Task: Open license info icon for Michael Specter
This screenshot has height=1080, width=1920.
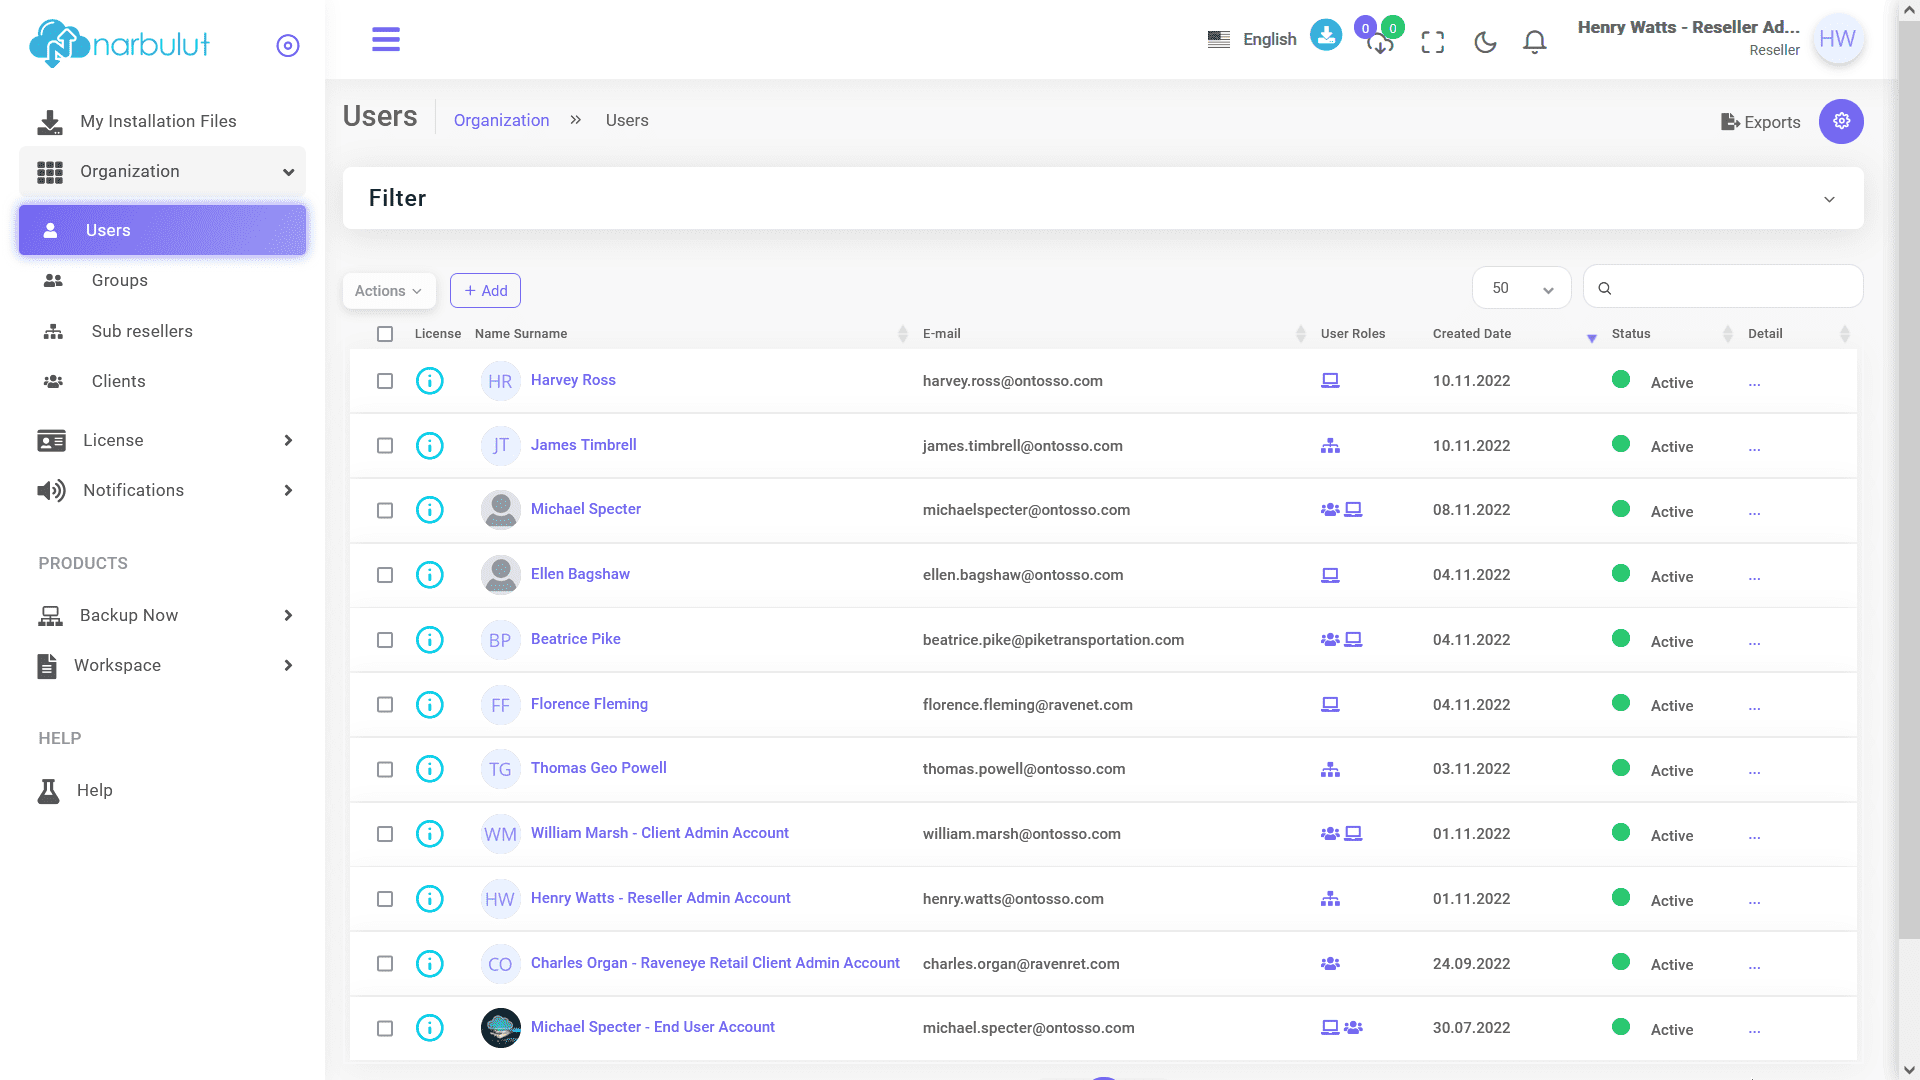Action: [x=430, y=510]
